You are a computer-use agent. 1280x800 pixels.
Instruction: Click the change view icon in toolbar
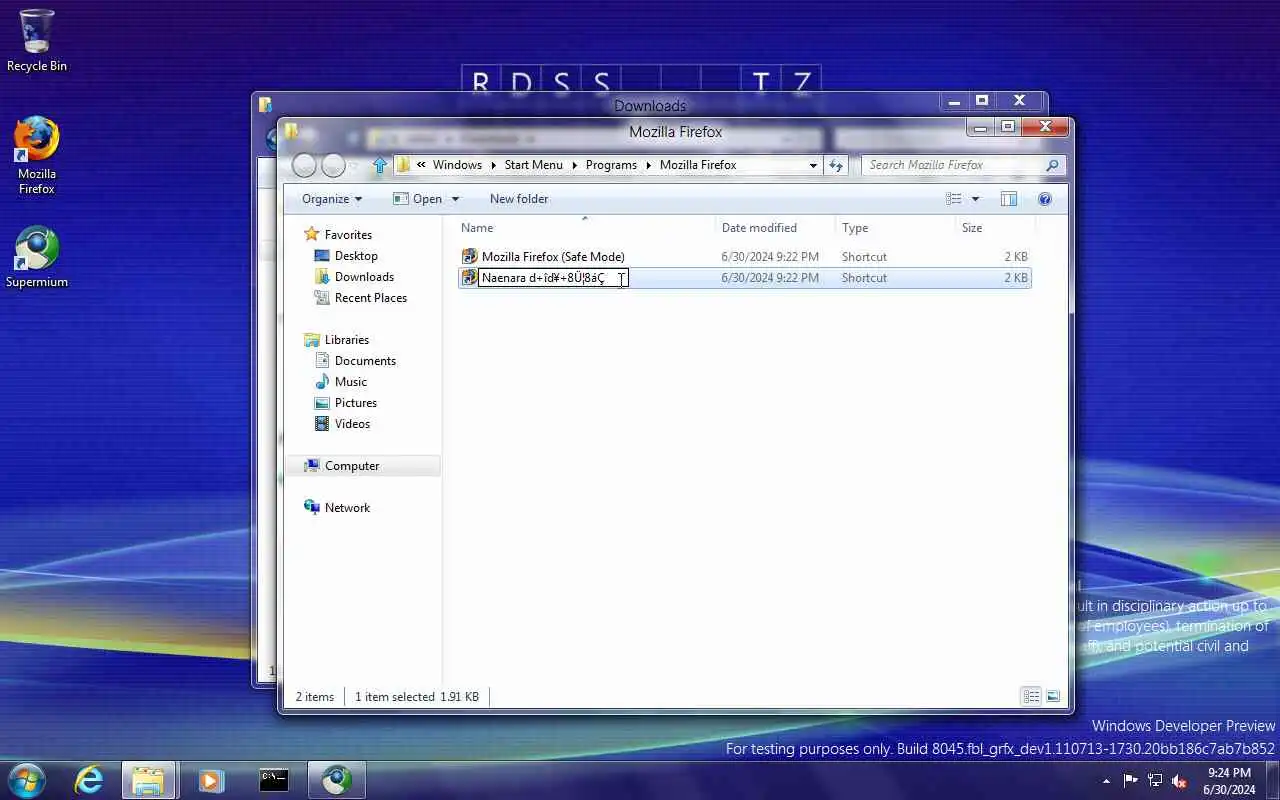coord(954,199)
